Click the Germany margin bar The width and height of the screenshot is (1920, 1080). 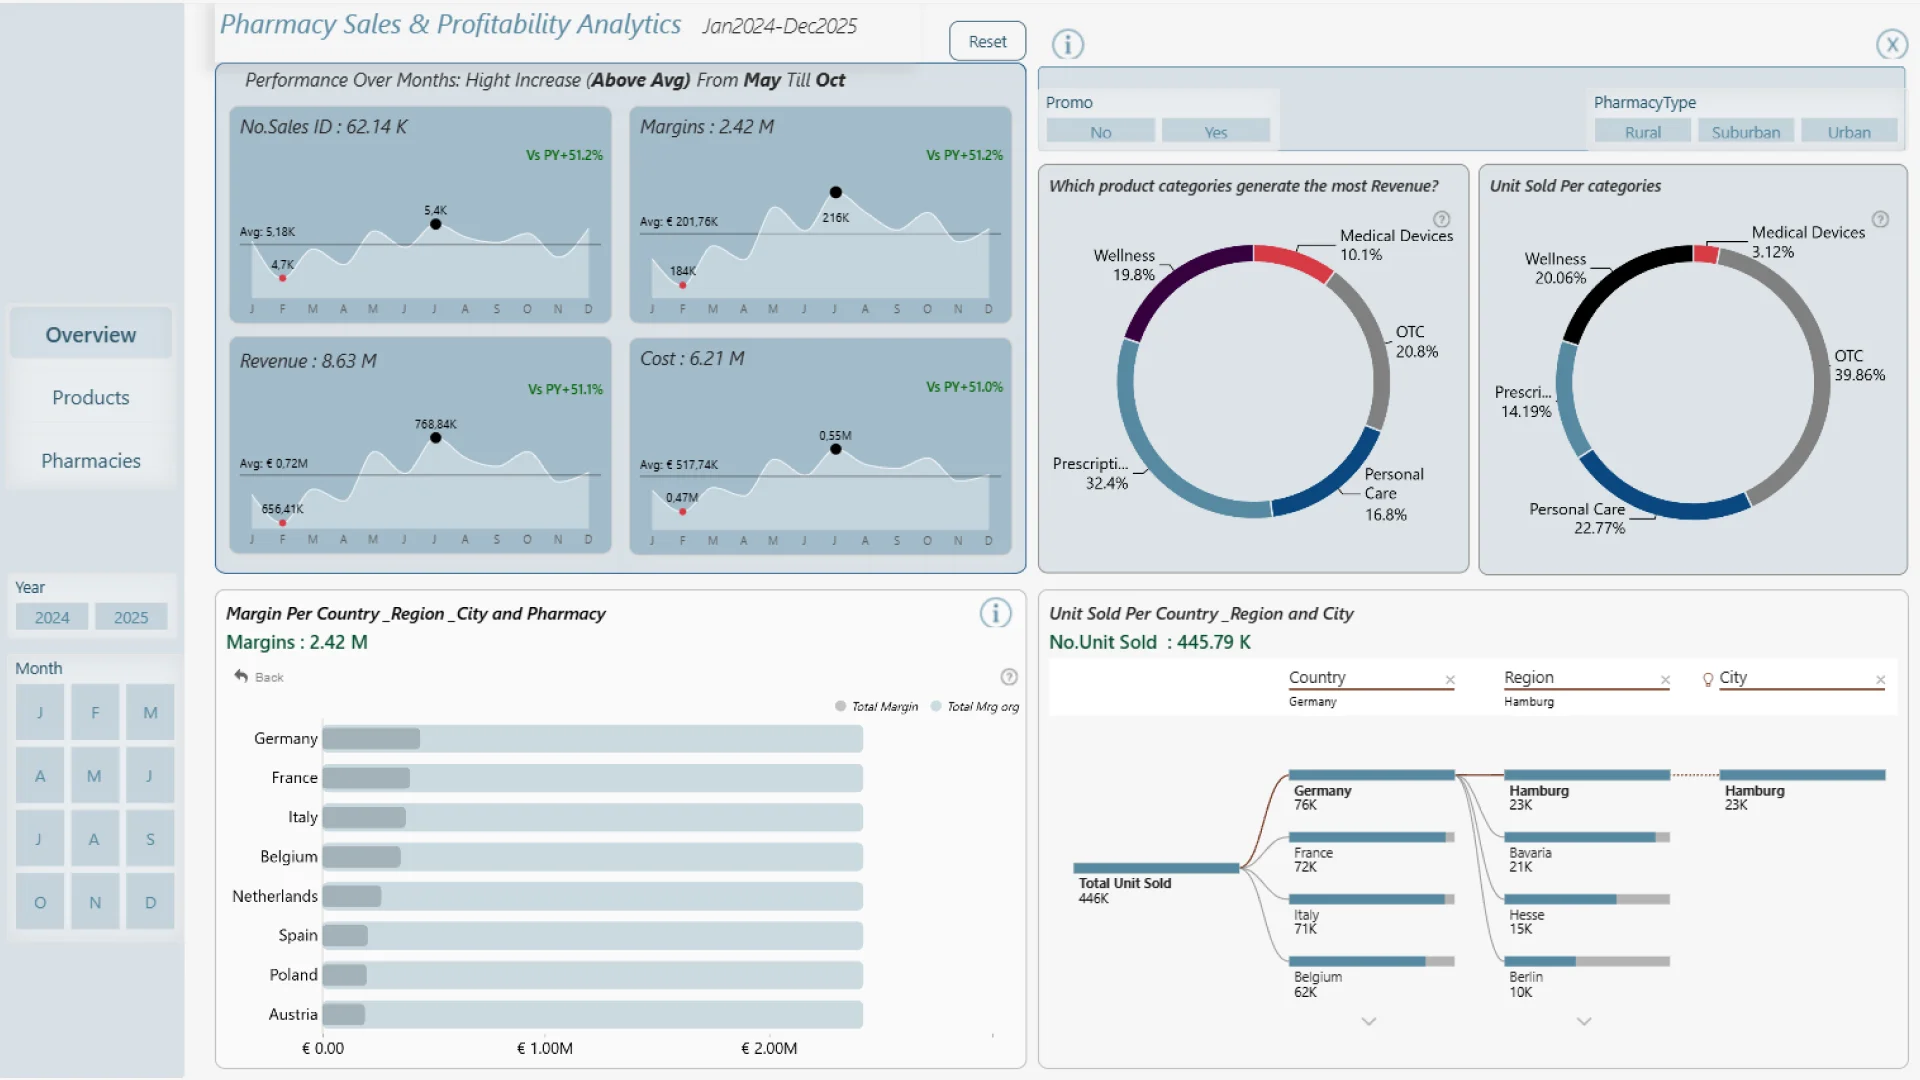coord(371,739)
